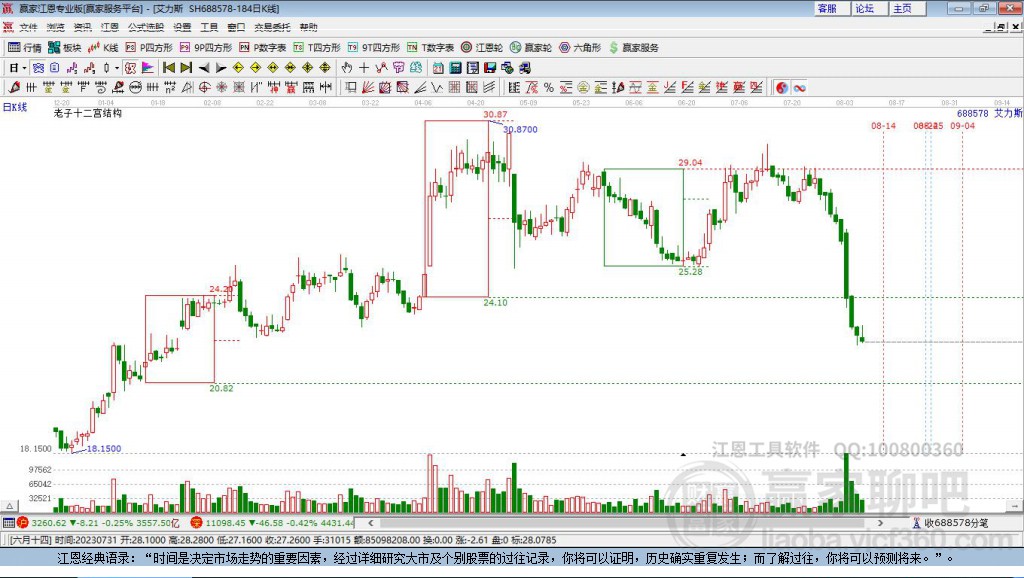The image size is (1024, 578).
Task: Open the 江恩轮 Gann wheel
Action: click(x=482, y=48)
